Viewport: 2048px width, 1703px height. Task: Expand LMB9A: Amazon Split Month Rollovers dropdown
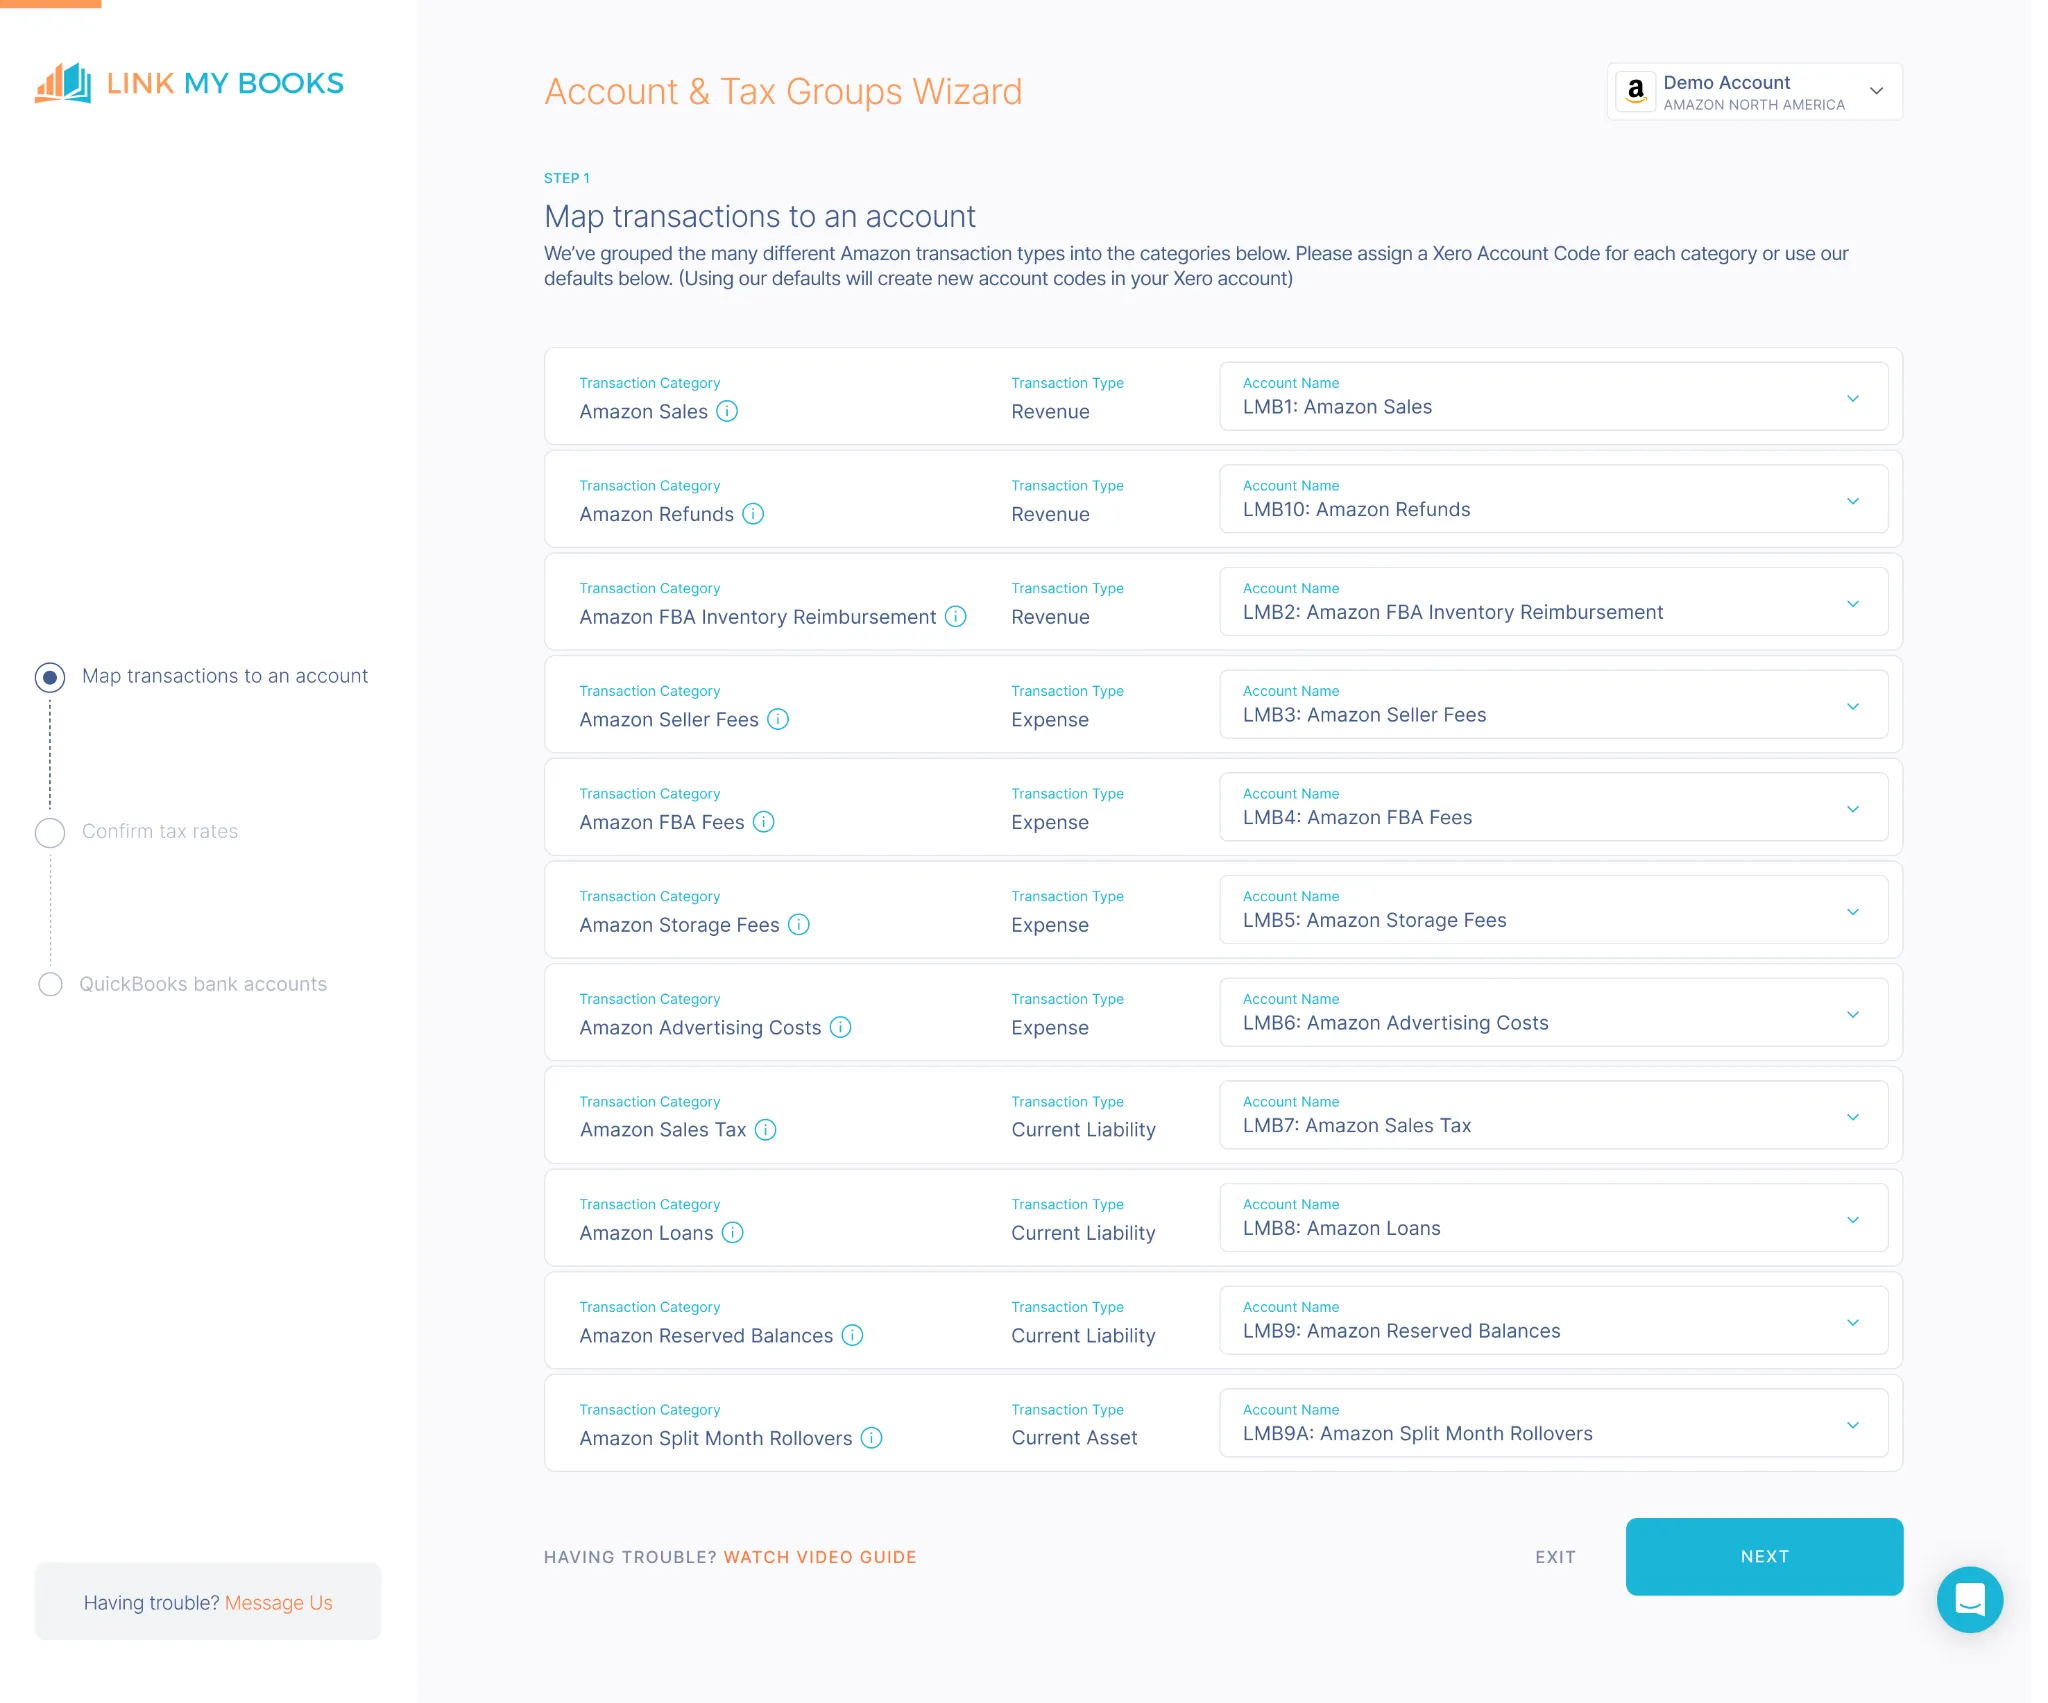point(1554,1423)
